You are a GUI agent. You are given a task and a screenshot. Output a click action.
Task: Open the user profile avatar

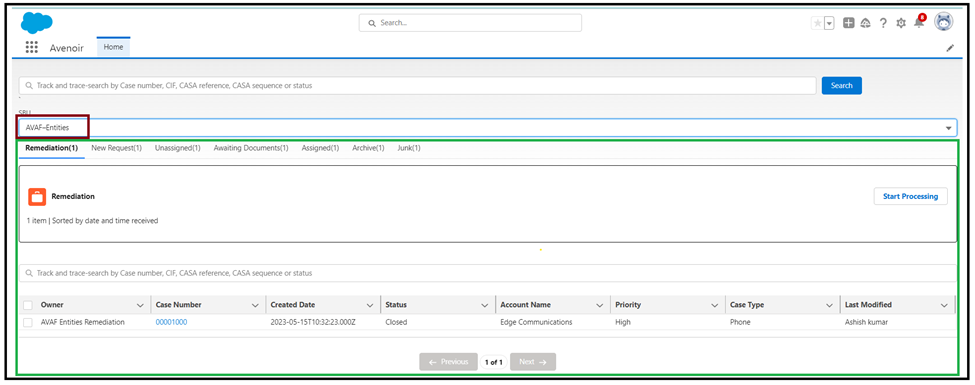click(x=943, y=22)
